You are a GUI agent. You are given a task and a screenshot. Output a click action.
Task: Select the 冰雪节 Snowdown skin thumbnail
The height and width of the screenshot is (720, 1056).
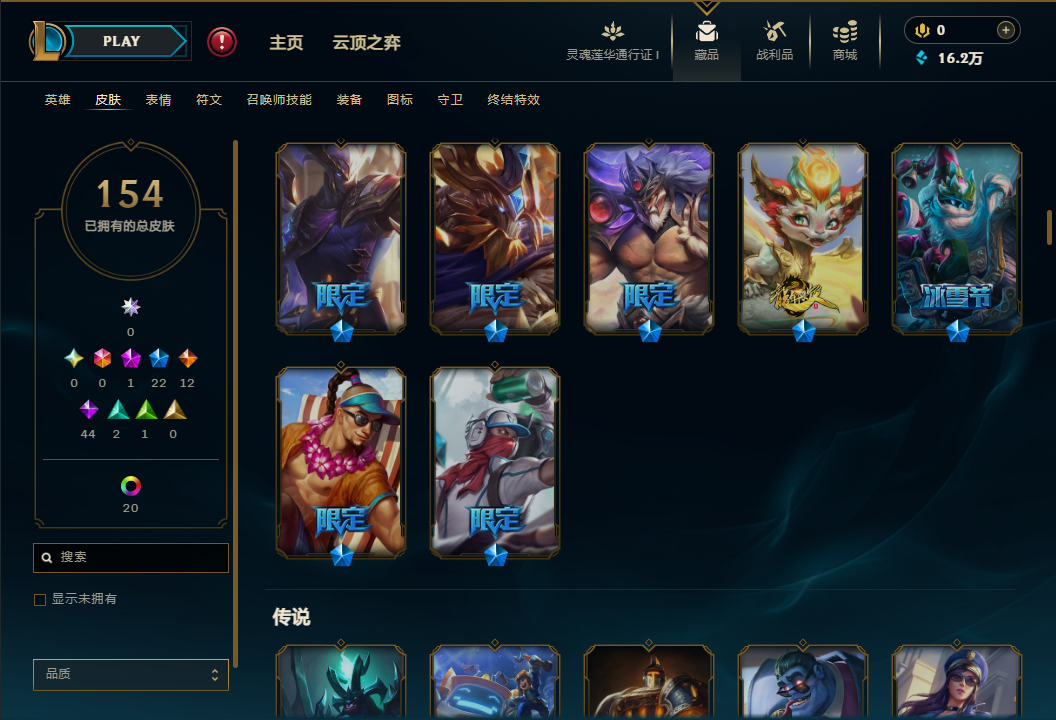click(956, 238)
